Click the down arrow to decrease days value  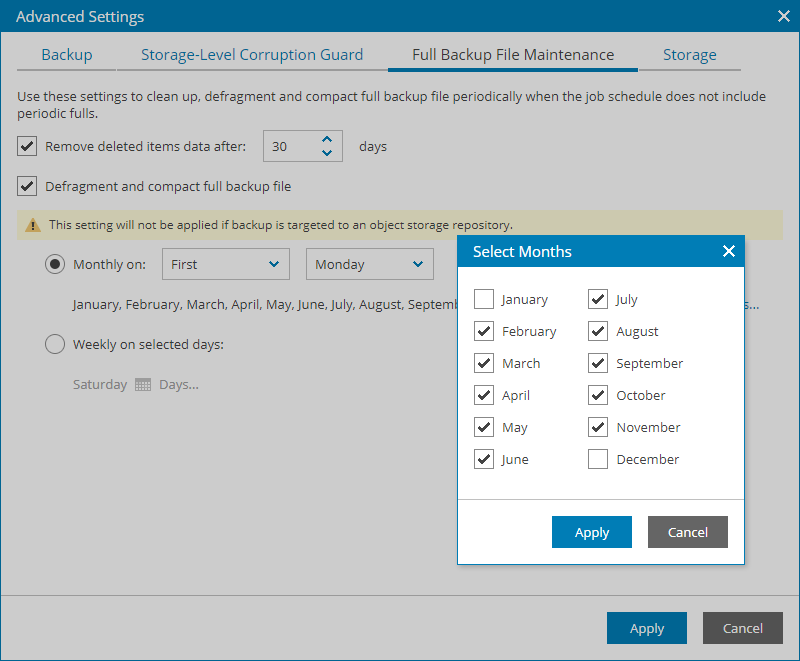pyautogui.click(x=327, y=151)
